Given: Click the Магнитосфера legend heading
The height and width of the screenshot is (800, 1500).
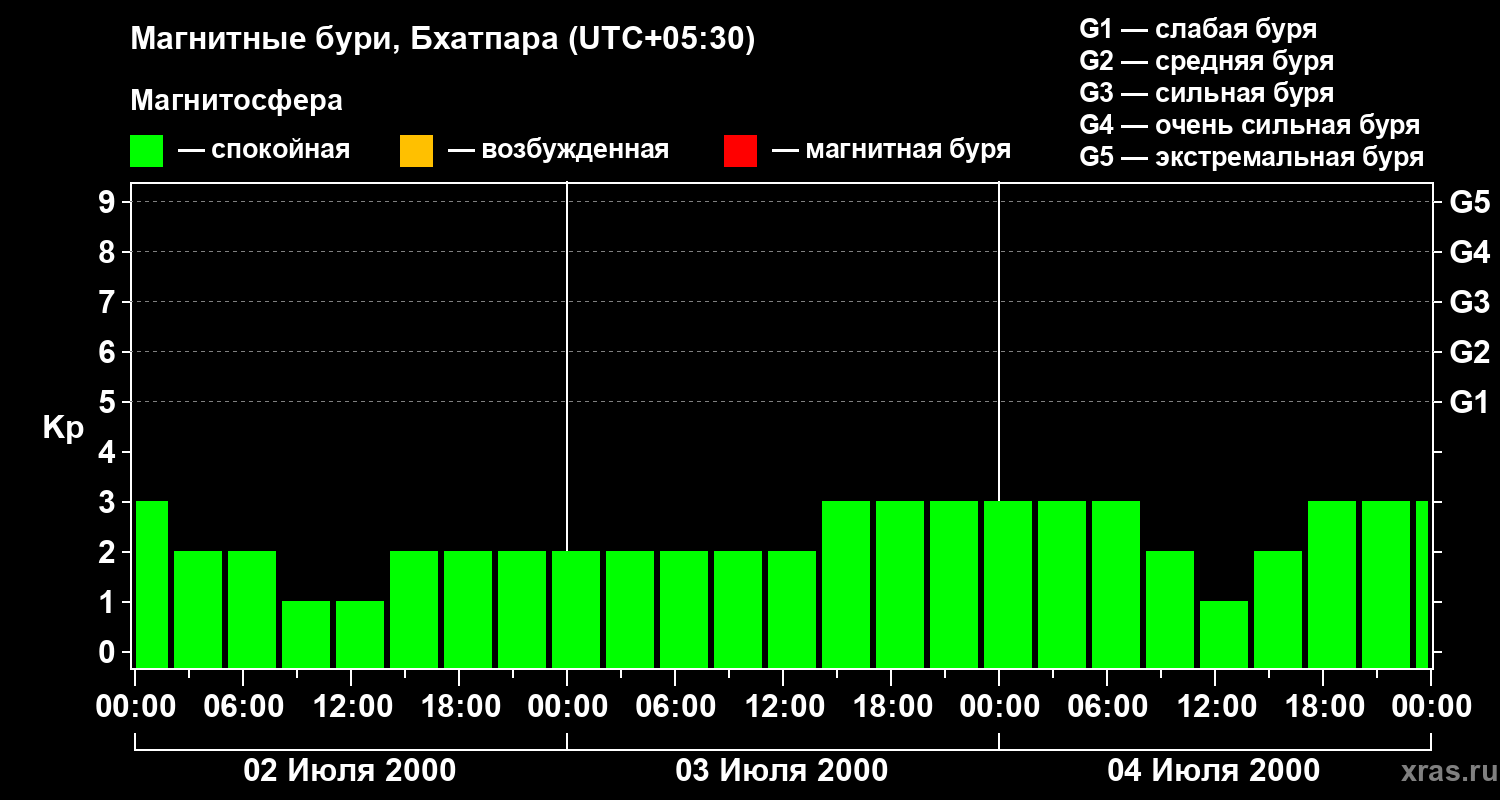Looking at the screenshot, I should (x=236, y=101).
